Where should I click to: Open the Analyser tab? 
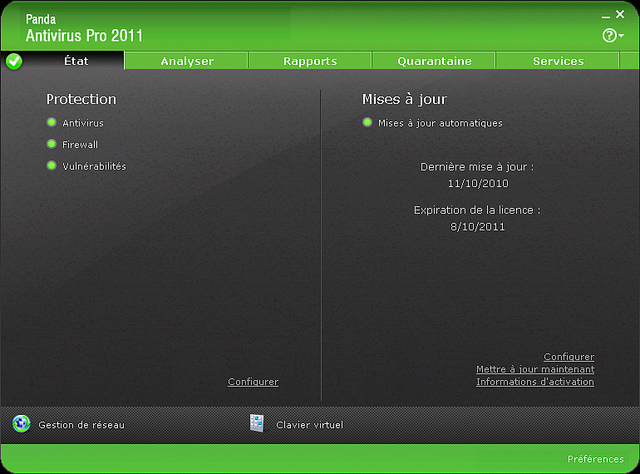(x=187, y=61)
